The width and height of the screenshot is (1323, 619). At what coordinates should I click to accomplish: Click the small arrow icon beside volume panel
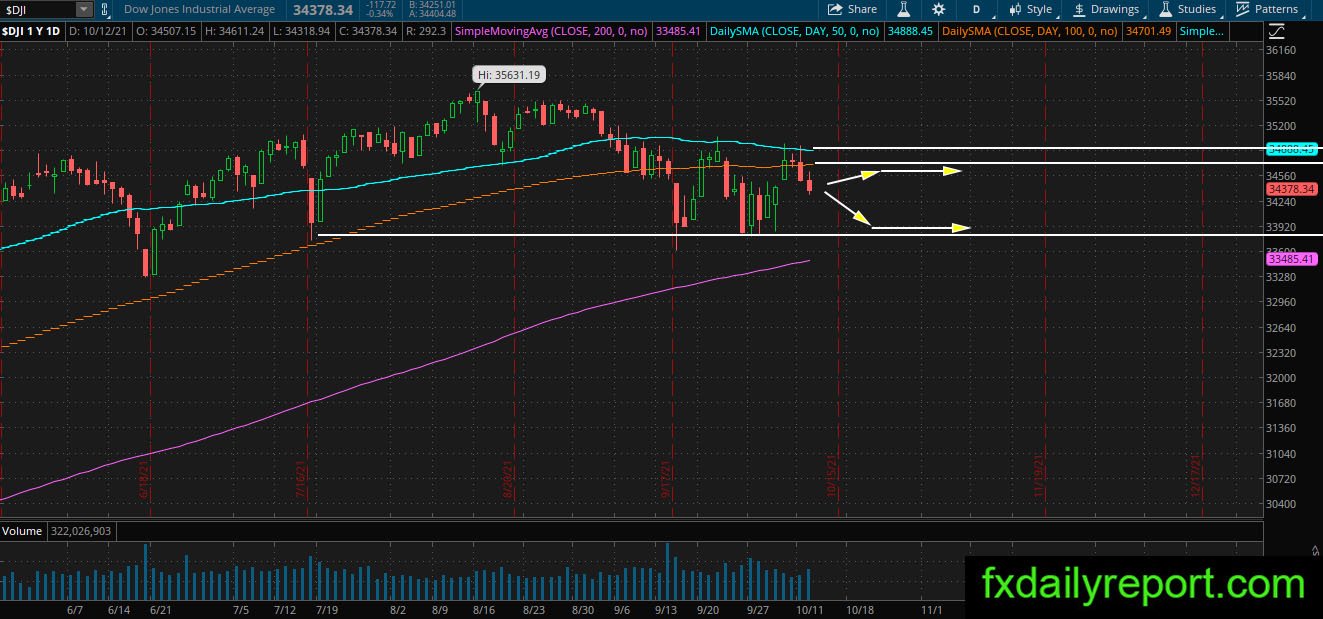pos(1314,550)
